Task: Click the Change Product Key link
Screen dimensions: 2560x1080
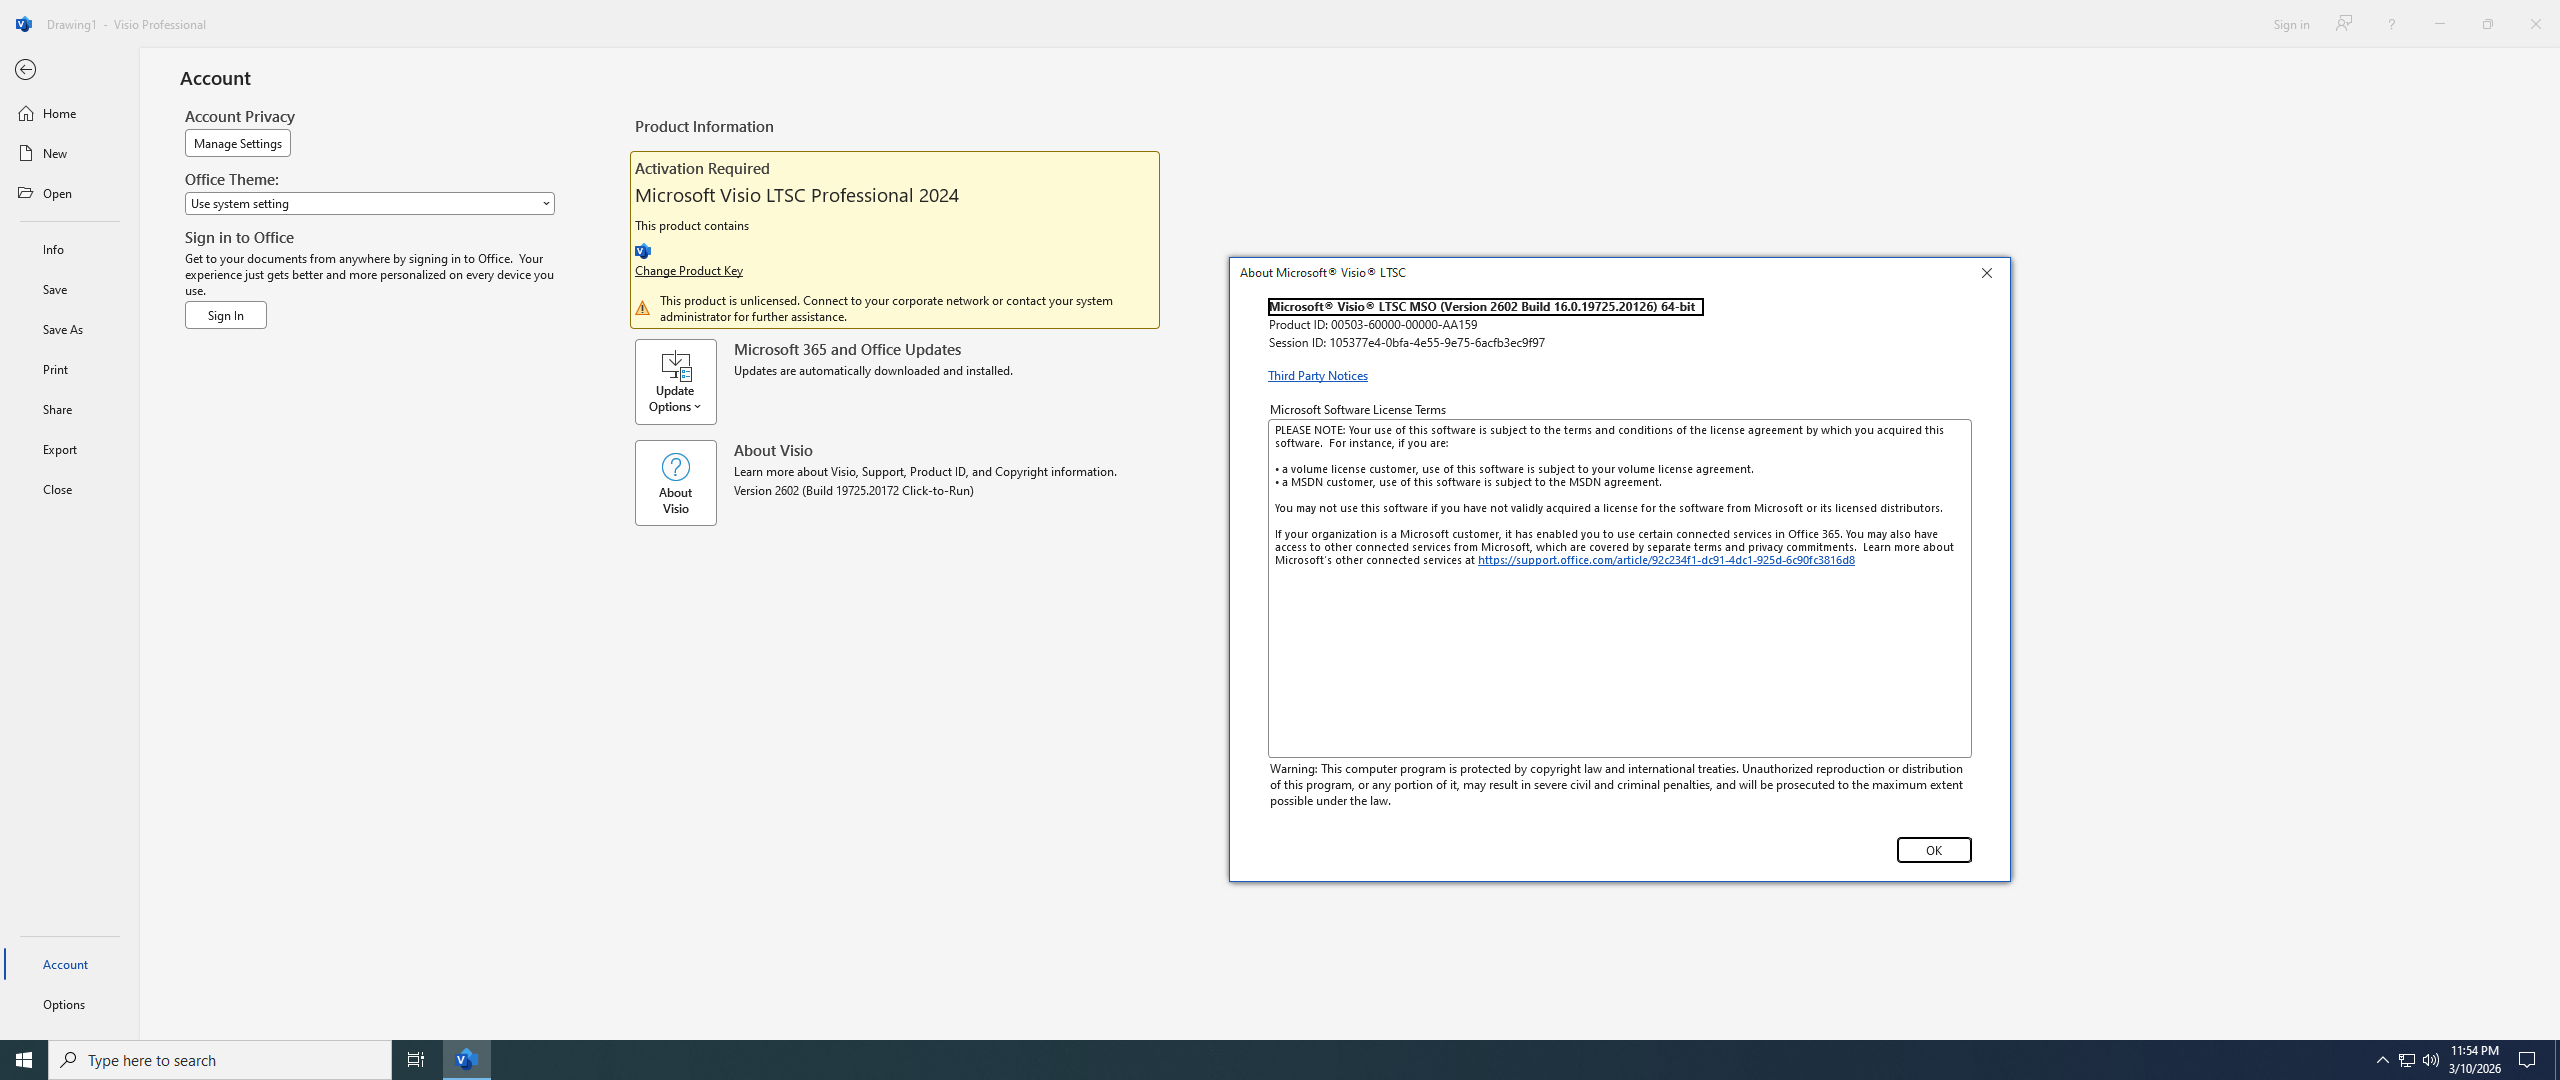Action: coord(688,271)
